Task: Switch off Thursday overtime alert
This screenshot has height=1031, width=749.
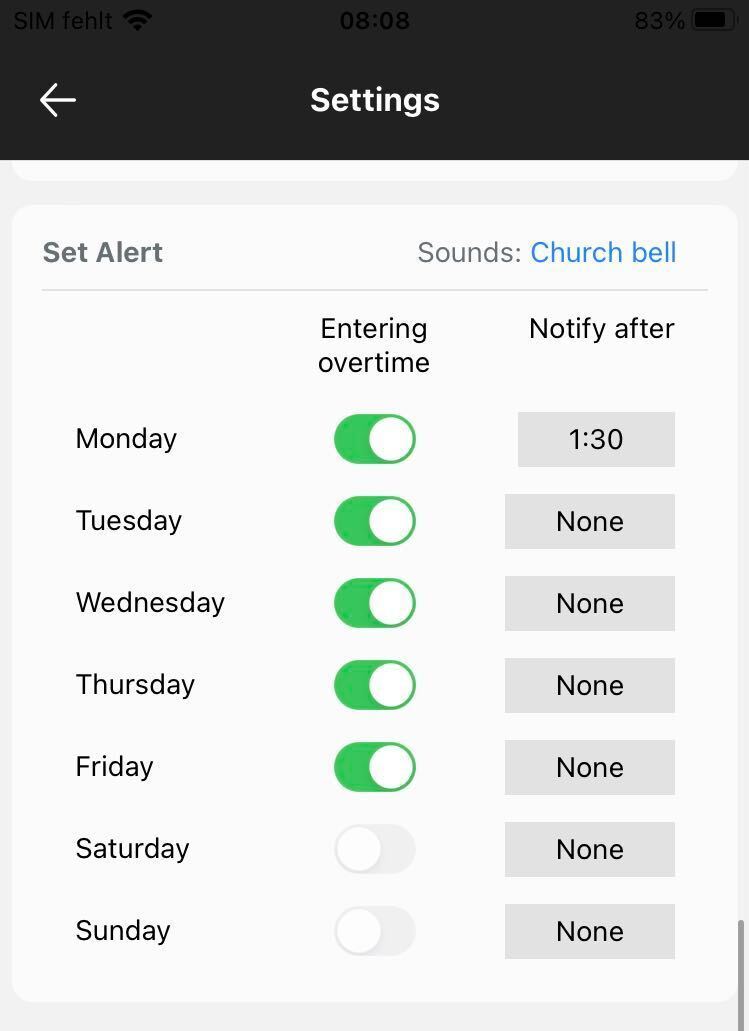Action: 375,685
